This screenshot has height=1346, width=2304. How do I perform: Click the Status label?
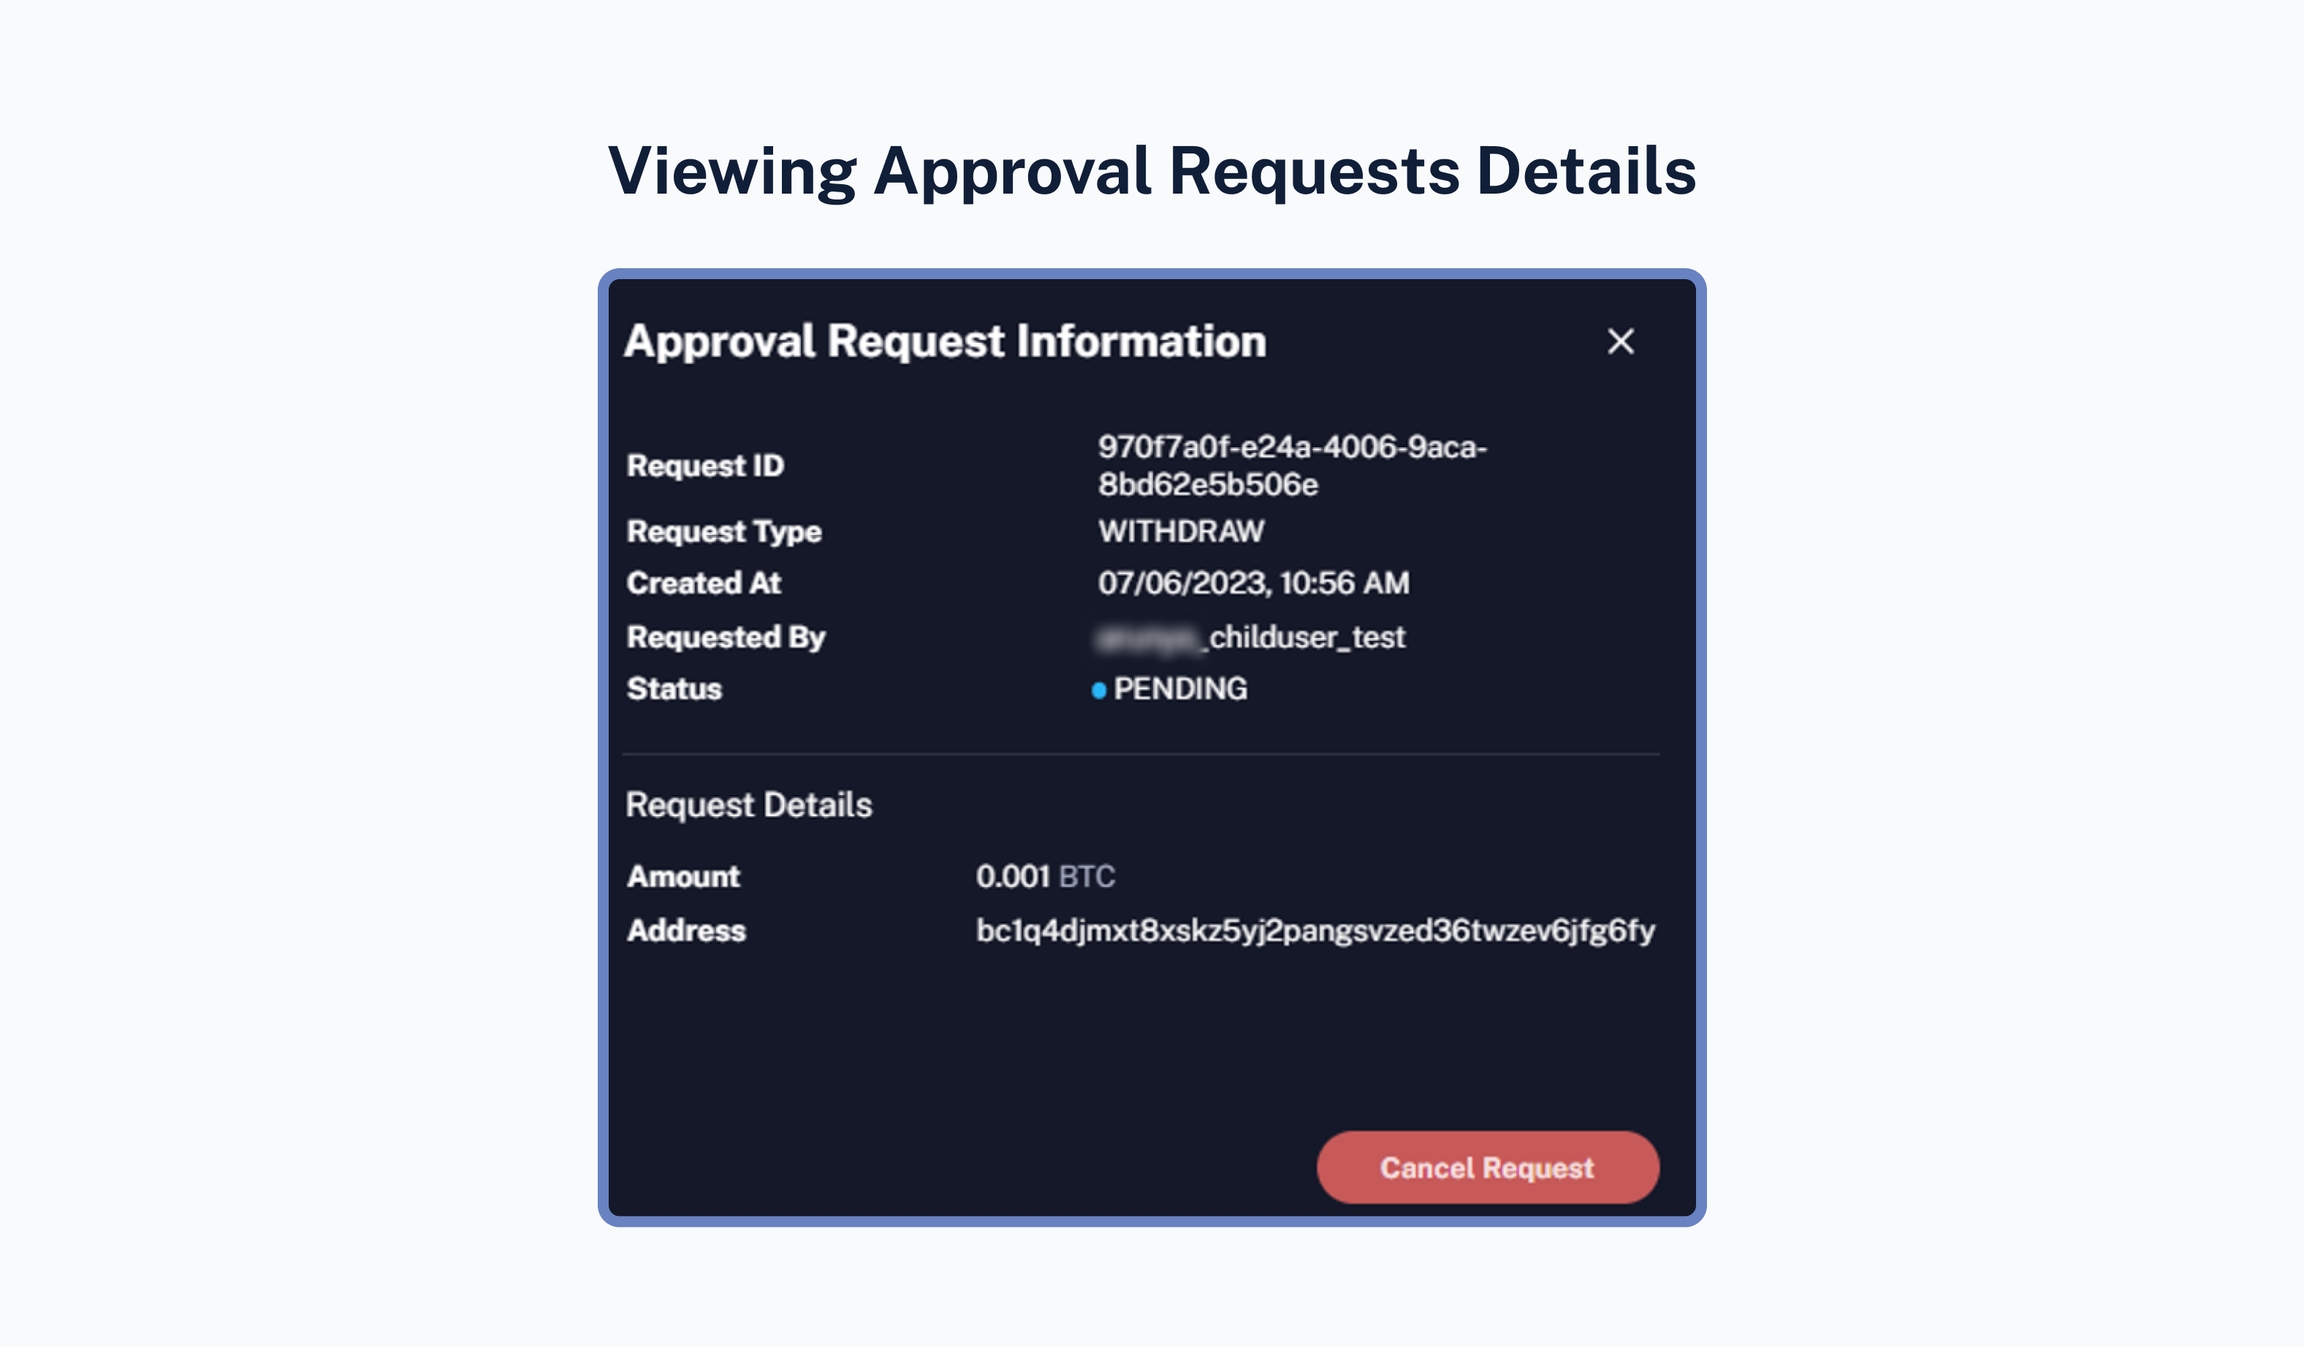click(x=674, y=689)
